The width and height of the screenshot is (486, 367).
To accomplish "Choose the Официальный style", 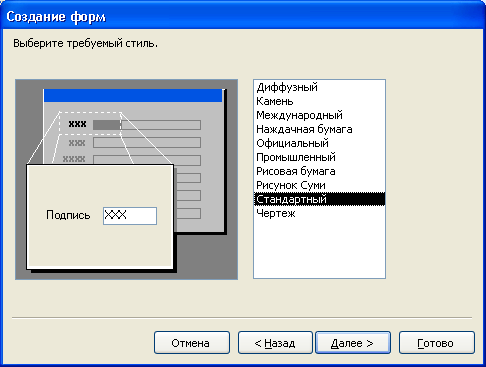I will point(319,143).
